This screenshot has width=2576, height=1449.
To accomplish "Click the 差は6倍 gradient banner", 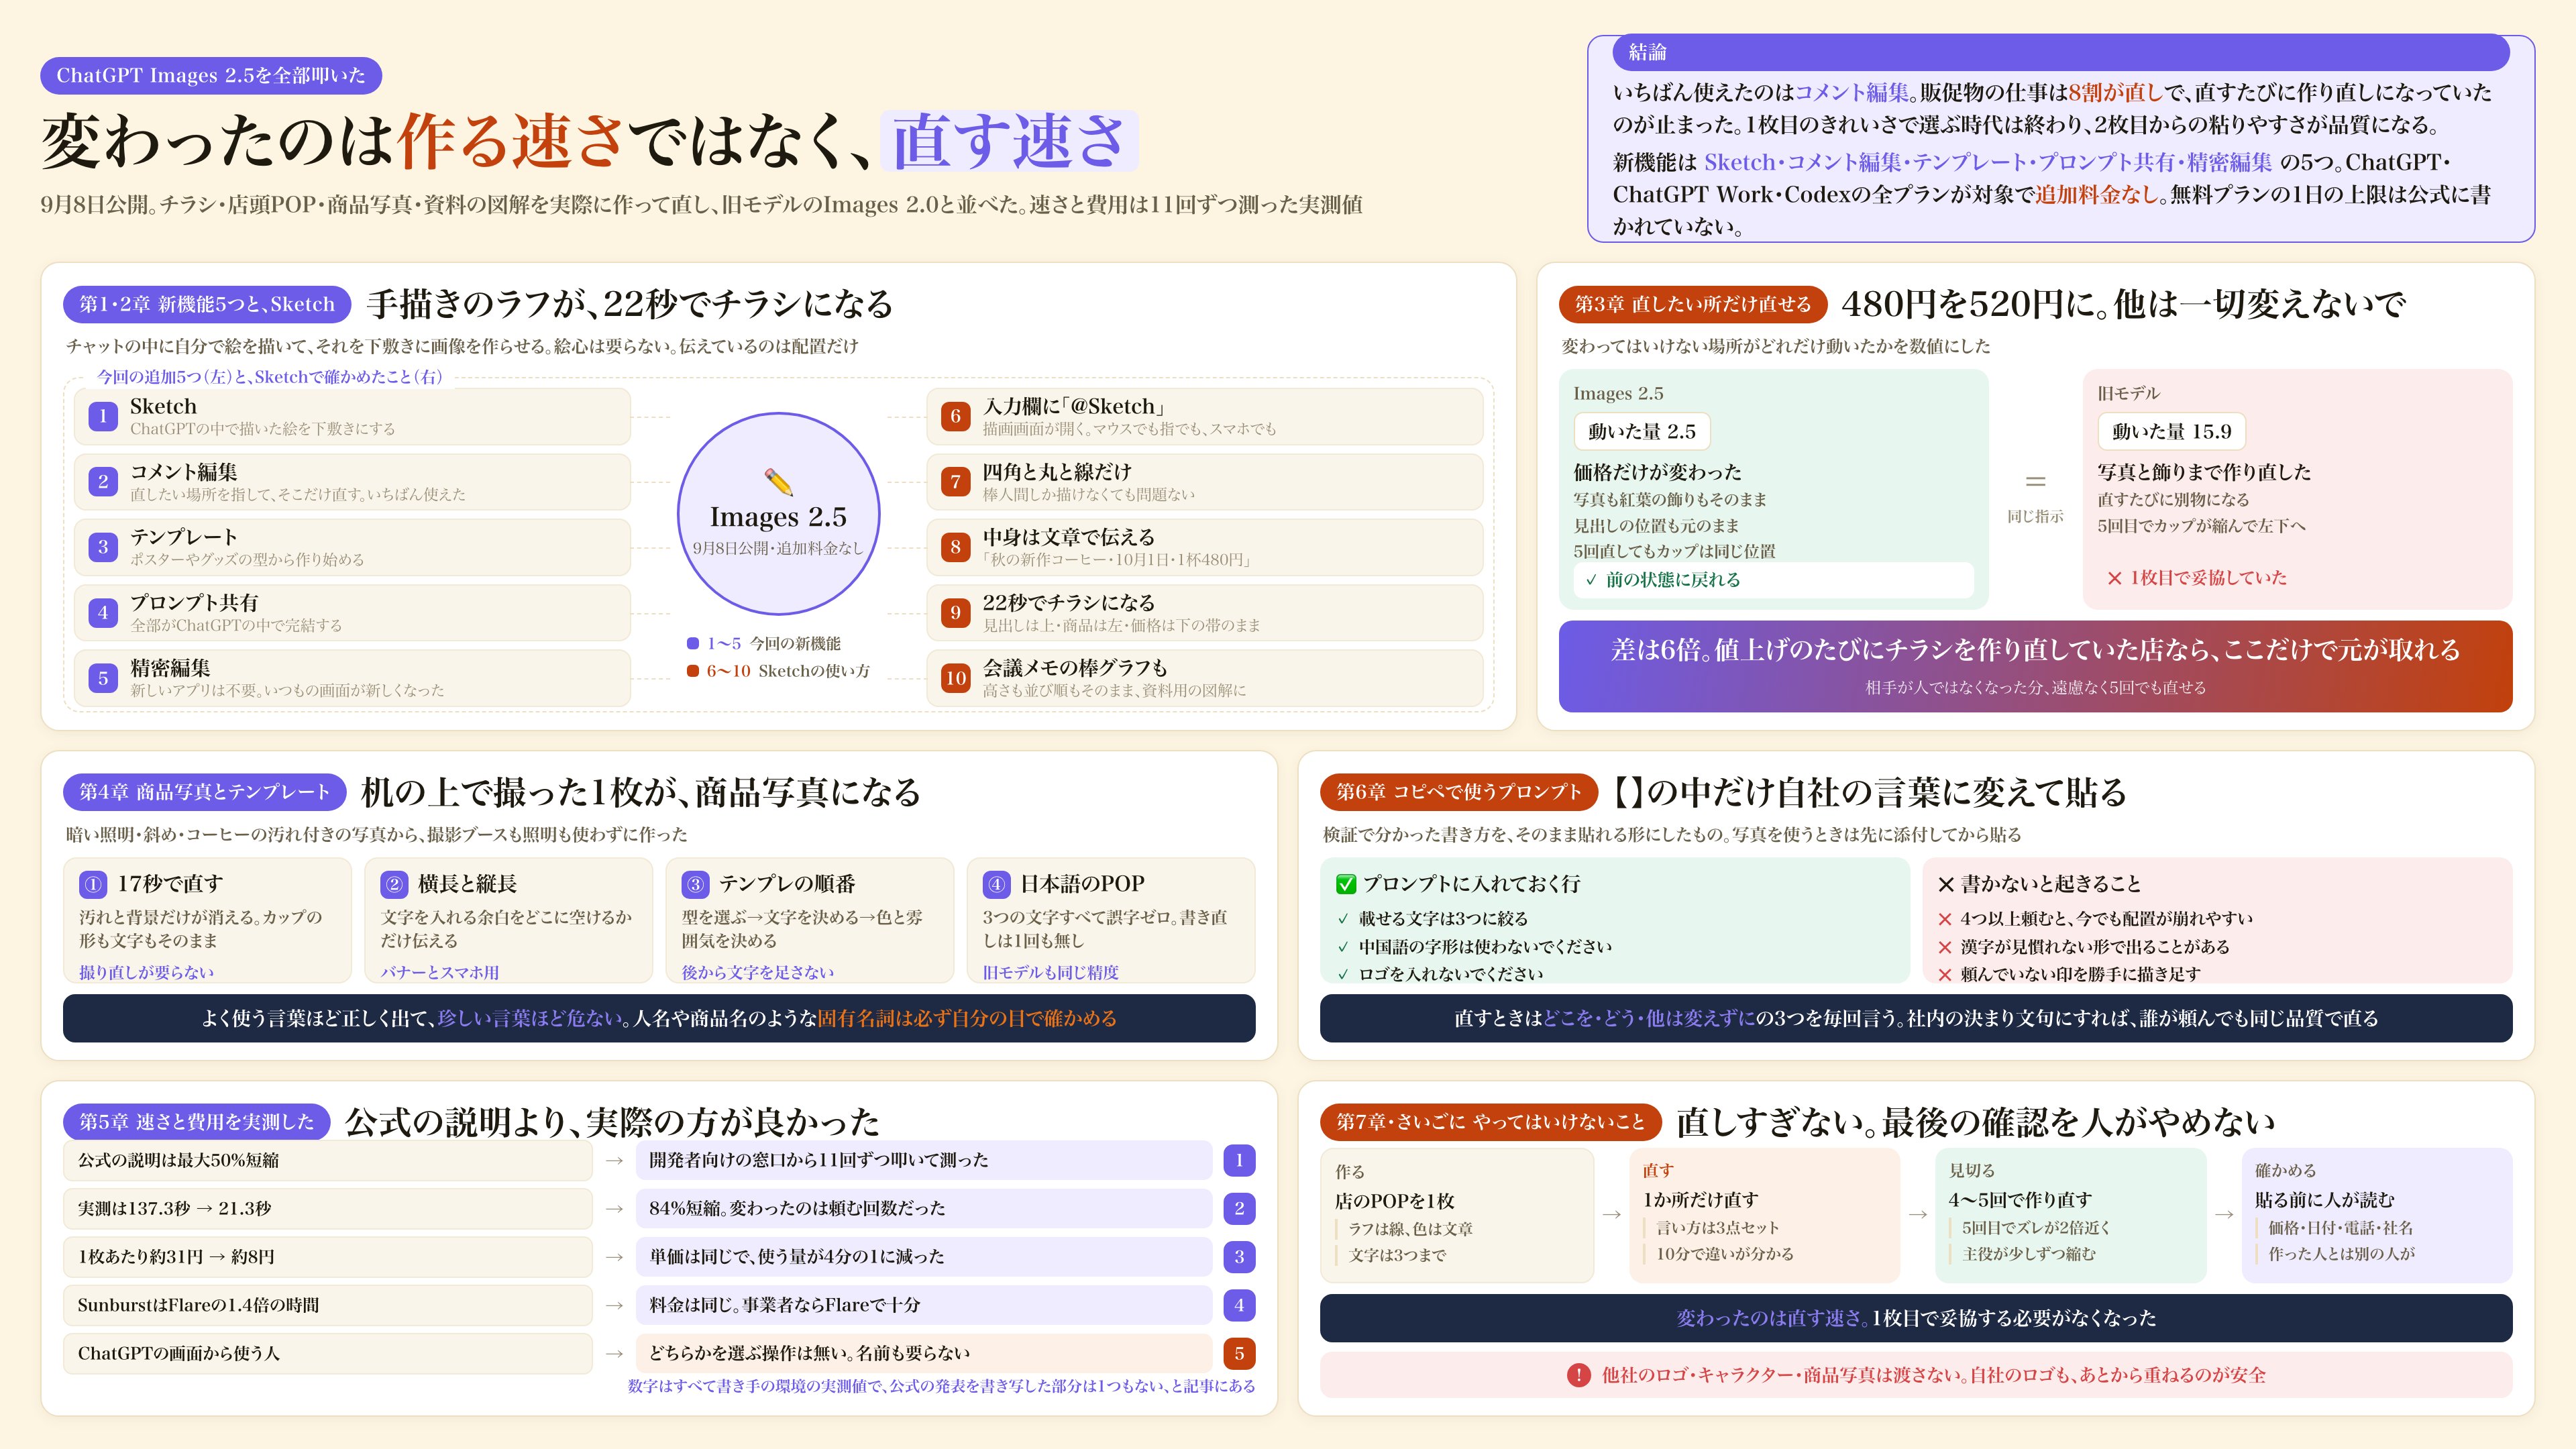I will point(2035,666).
